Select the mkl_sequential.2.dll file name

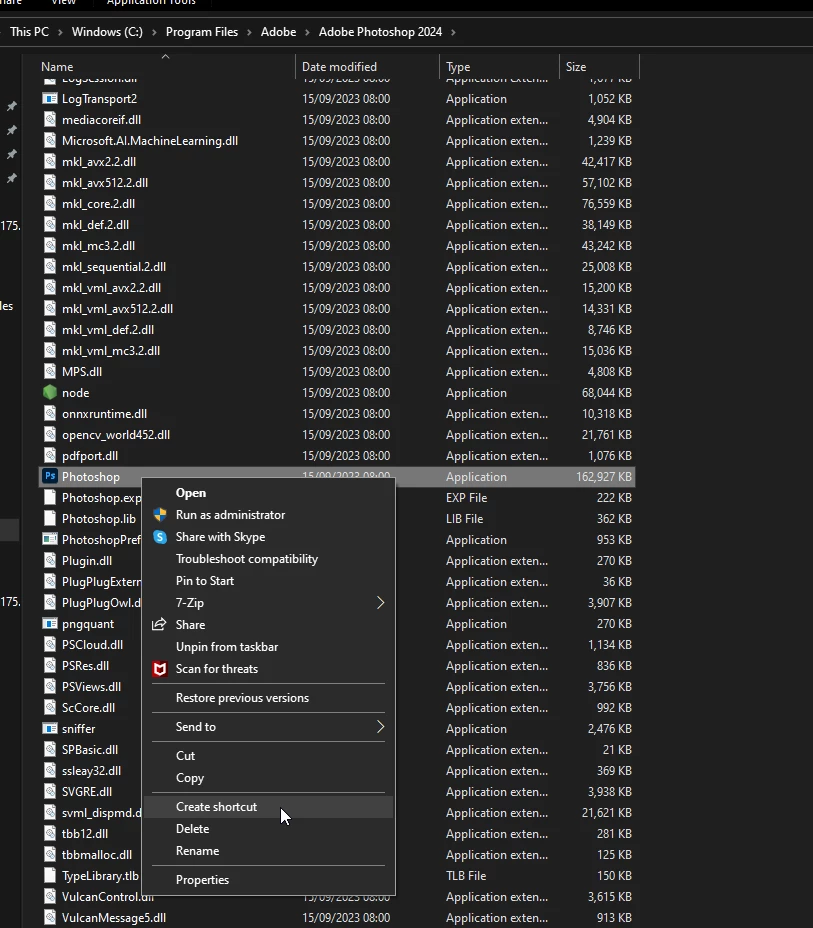(114, 266)
